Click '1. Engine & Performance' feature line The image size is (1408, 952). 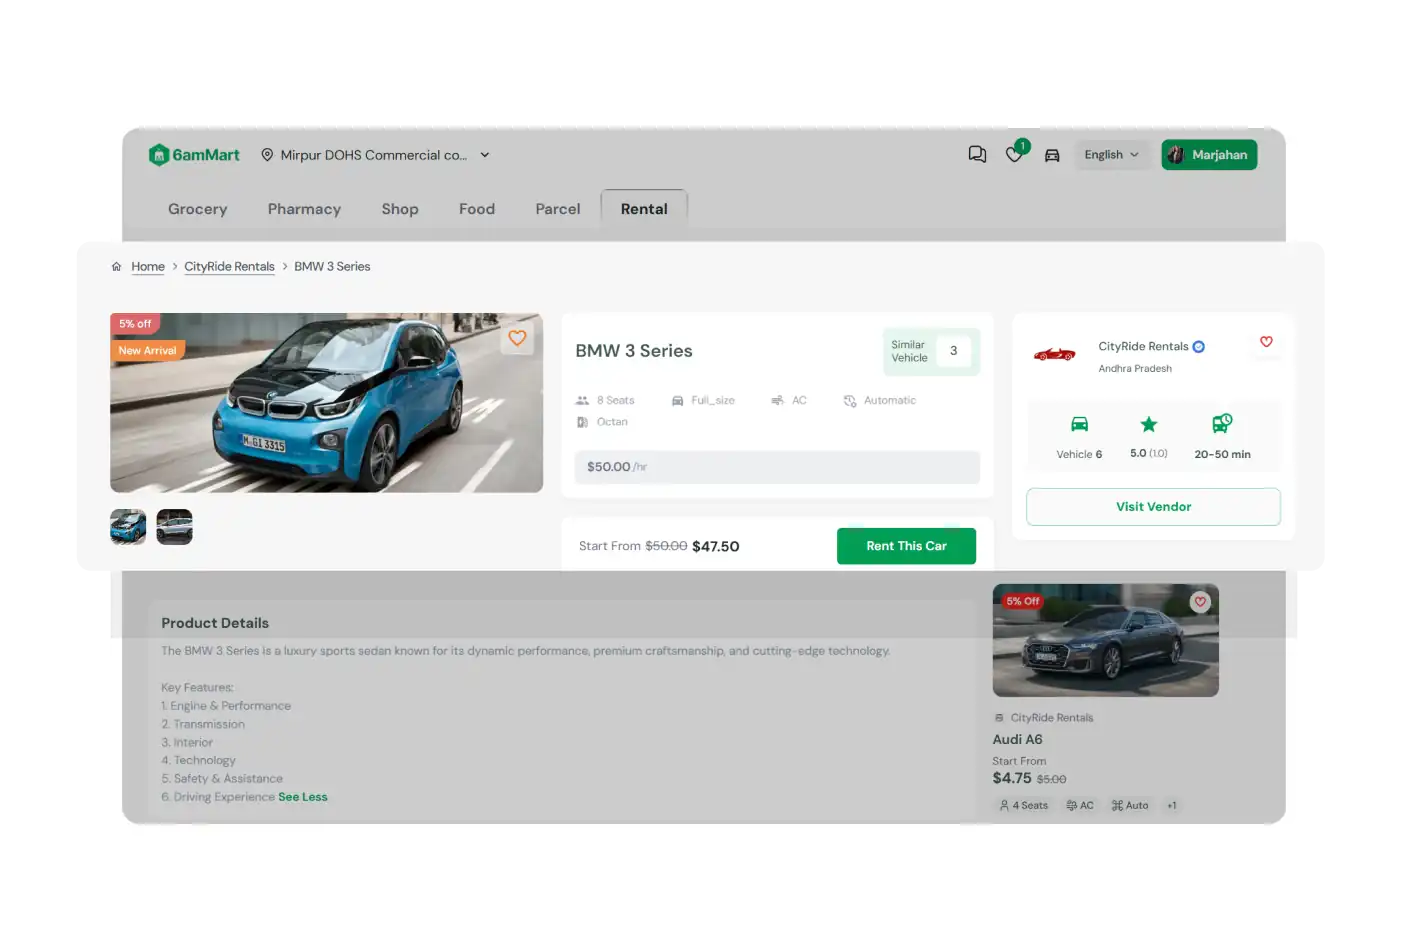pos(226,706)
